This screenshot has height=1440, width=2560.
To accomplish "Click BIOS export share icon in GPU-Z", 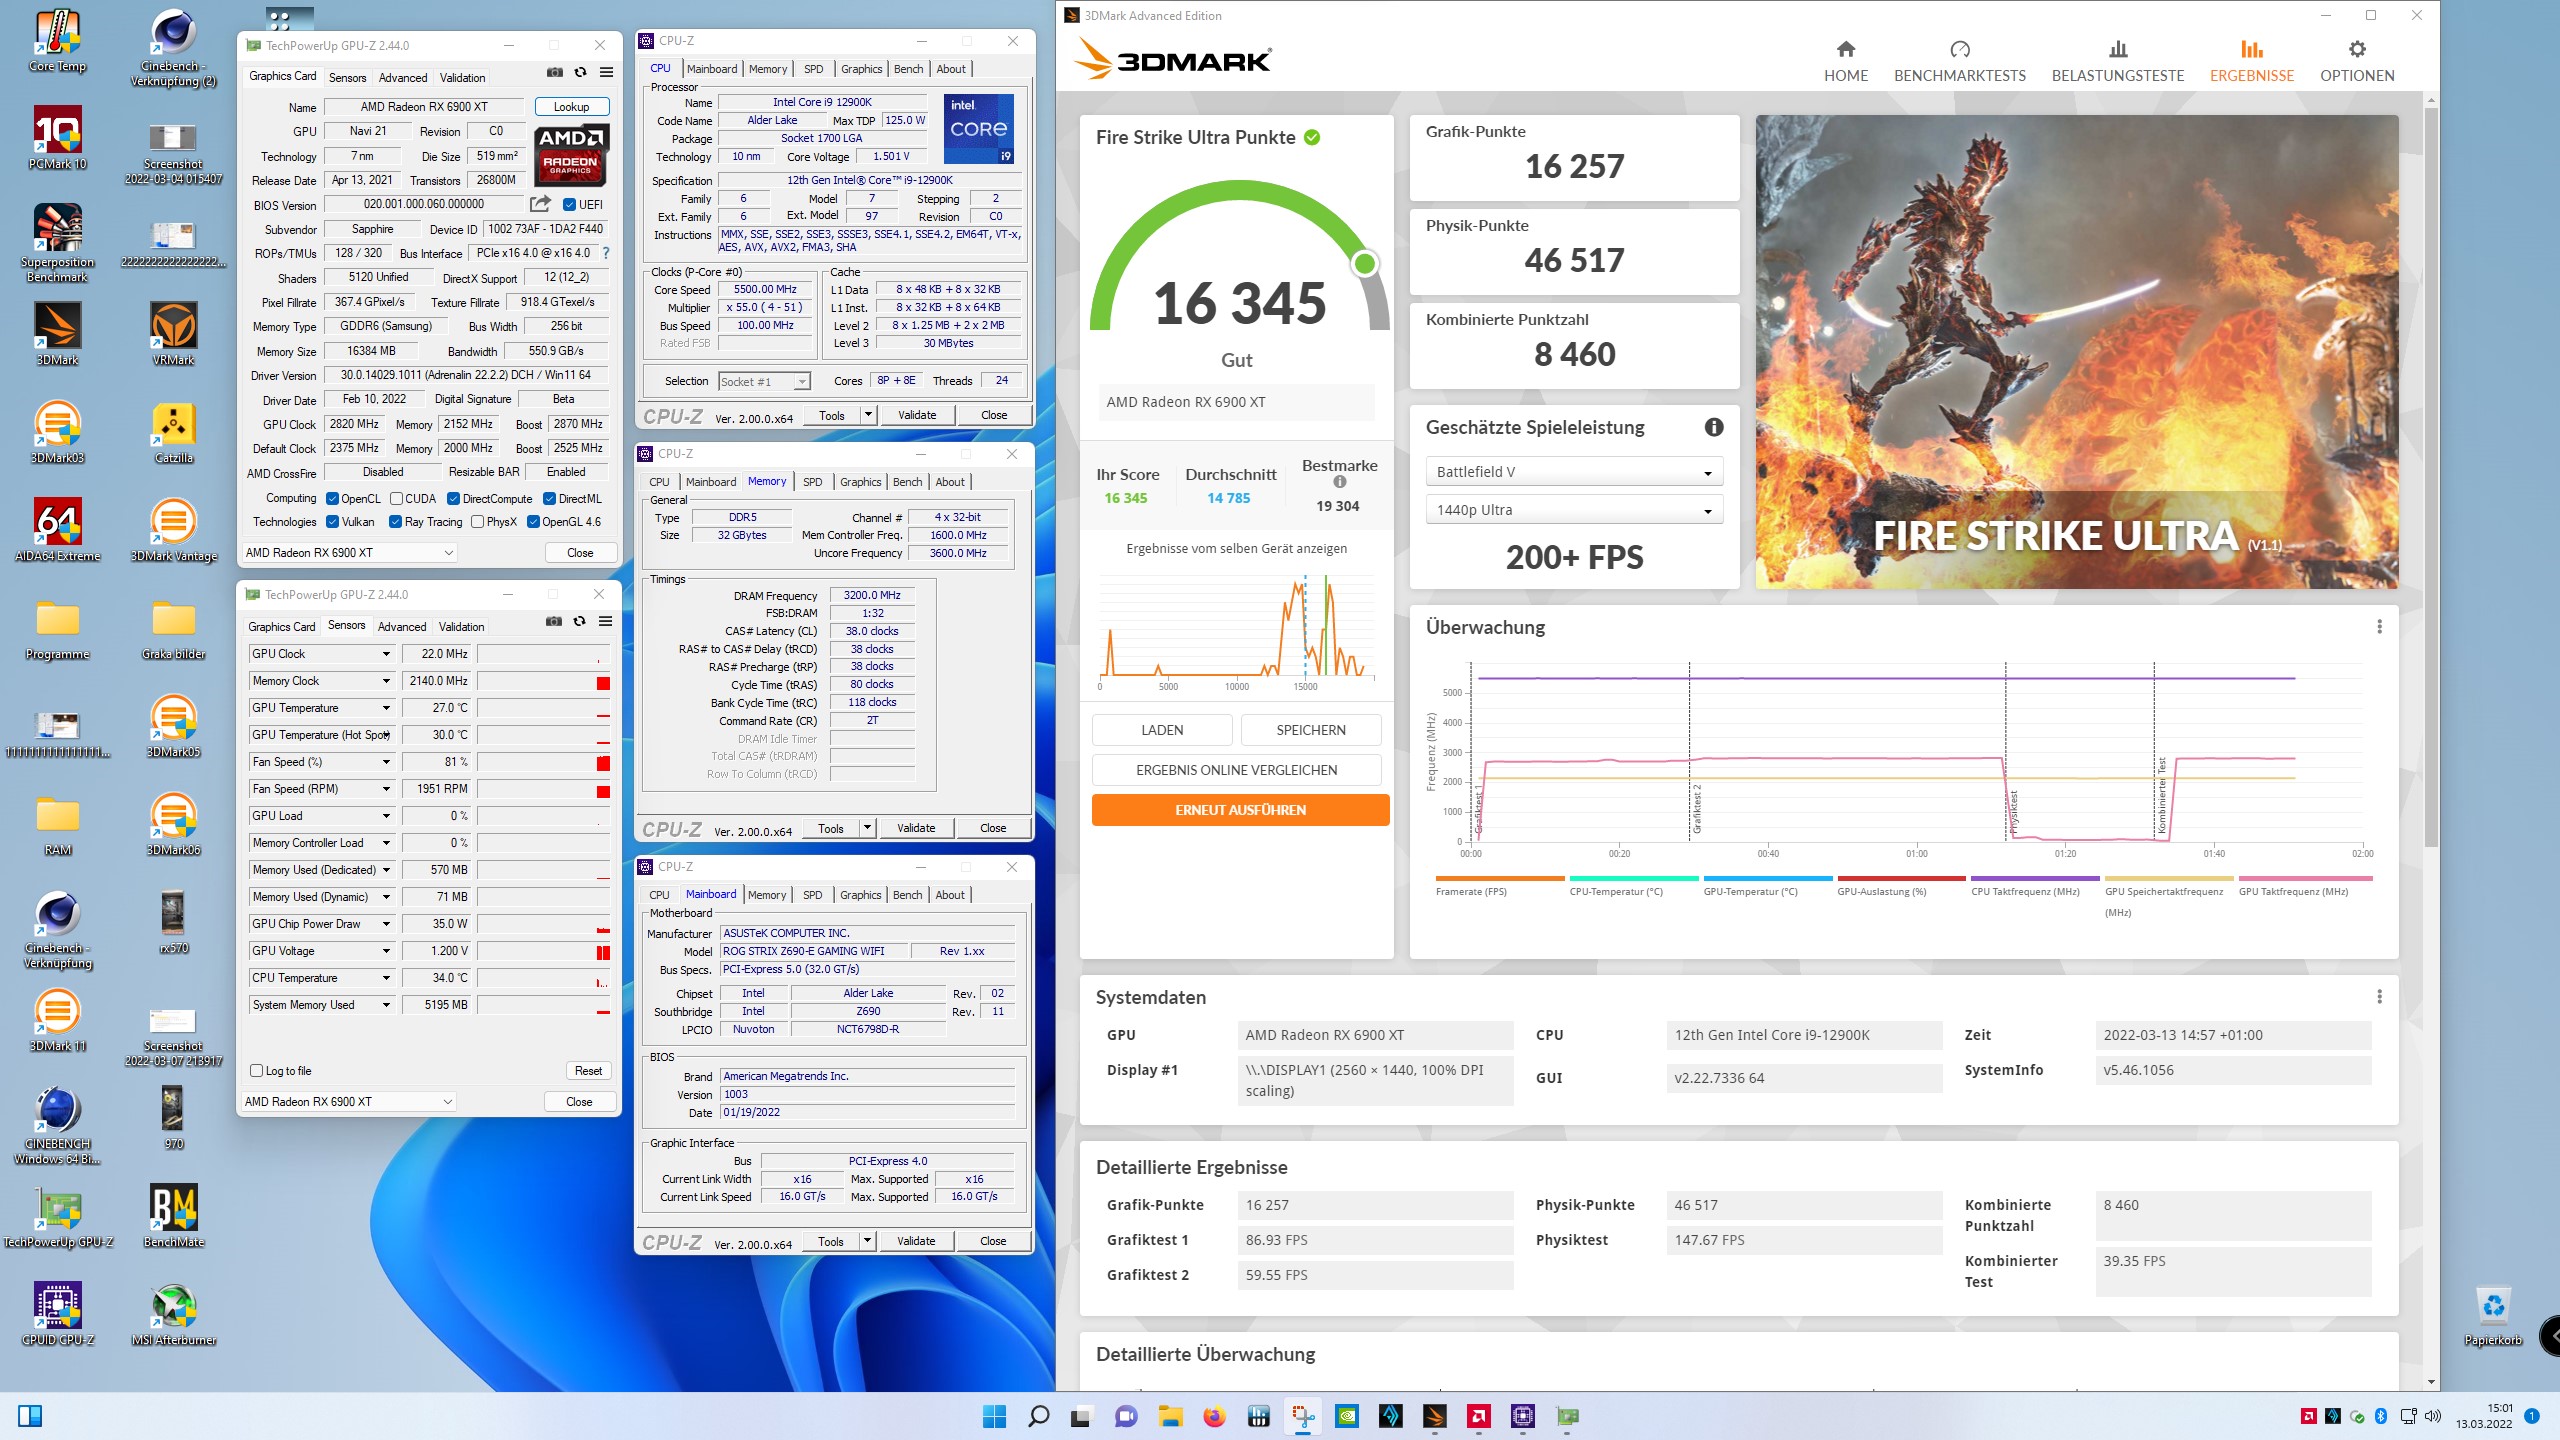I will [540, 204].
